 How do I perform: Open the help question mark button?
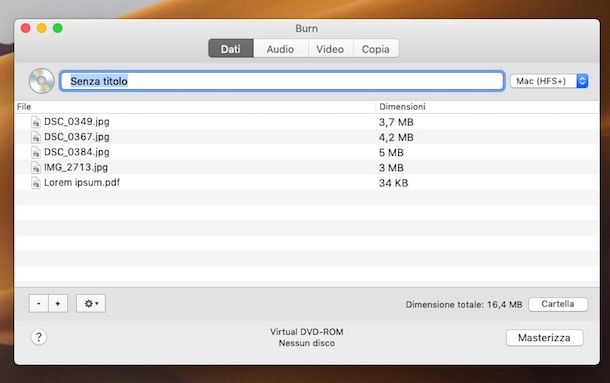click(39, 337)
